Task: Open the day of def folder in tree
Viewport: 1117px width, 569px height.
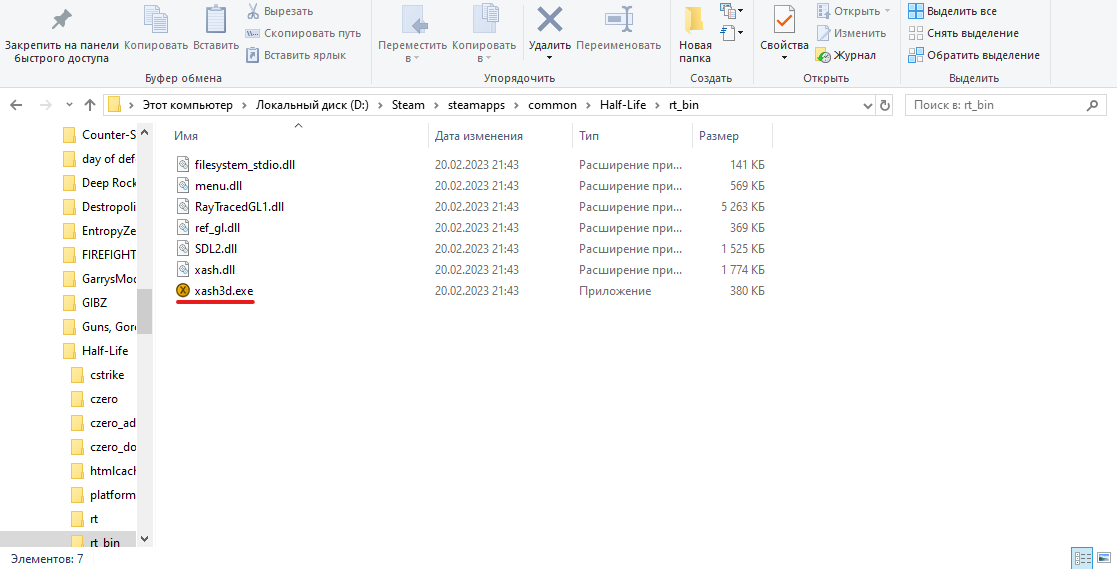Action: tap(100, 159)
